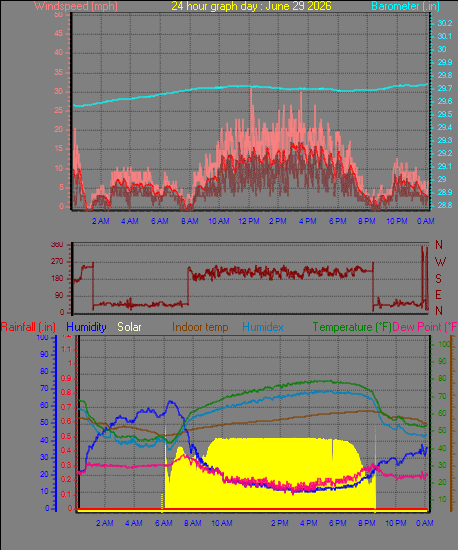Click the 24 hour graph day title
Screen dimensions: 458x550
pyautogui.click(x=251, y=6)
